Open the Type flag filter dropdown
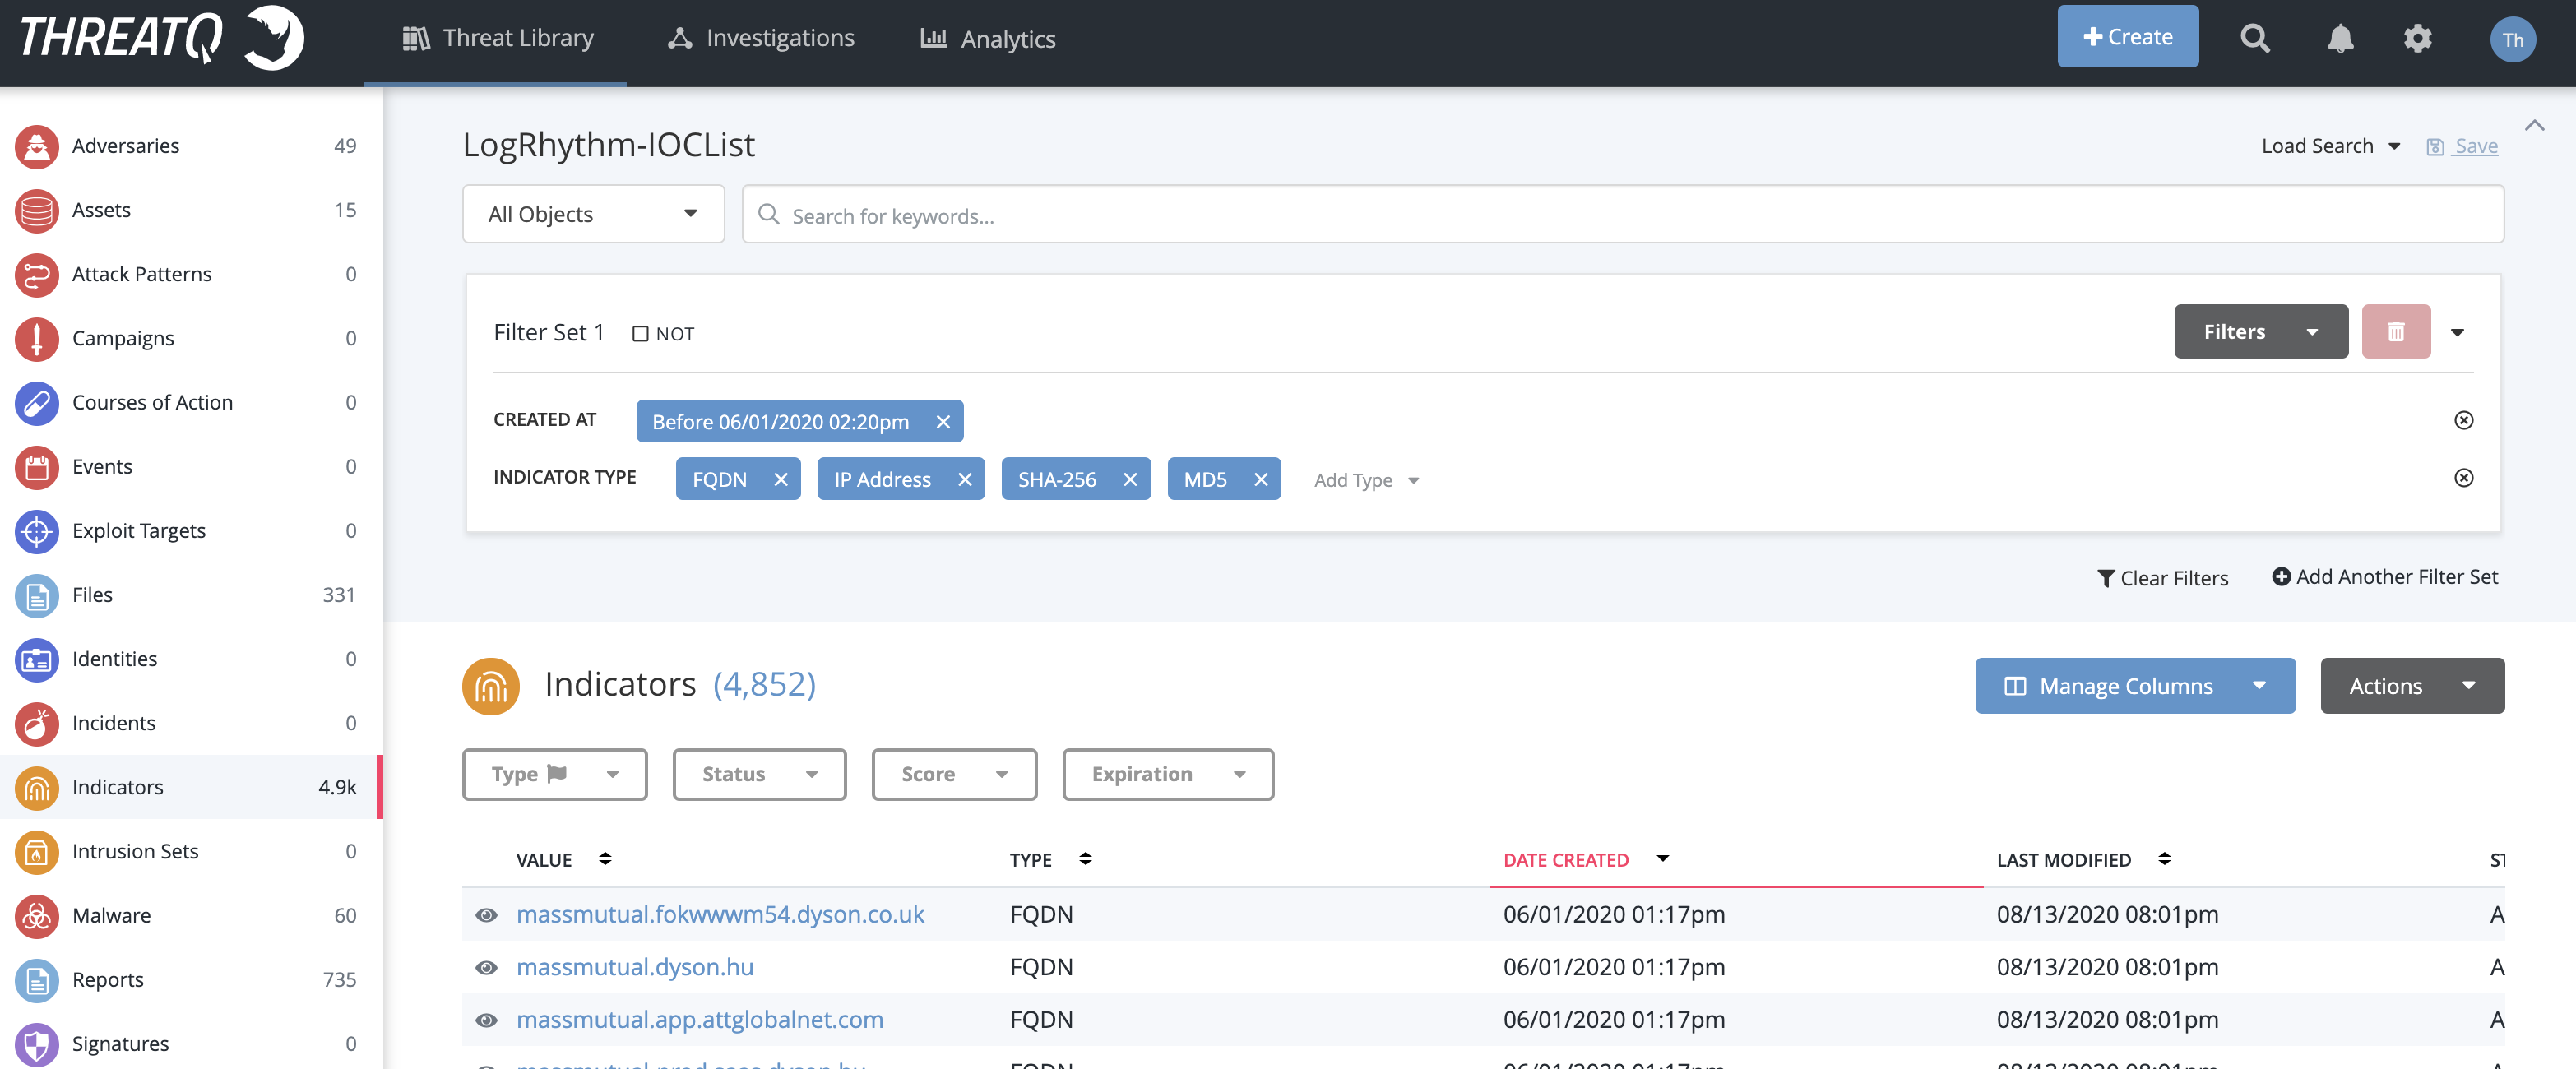The width and height of the screenshot is (2576, 1069). (x=554, y=774)
